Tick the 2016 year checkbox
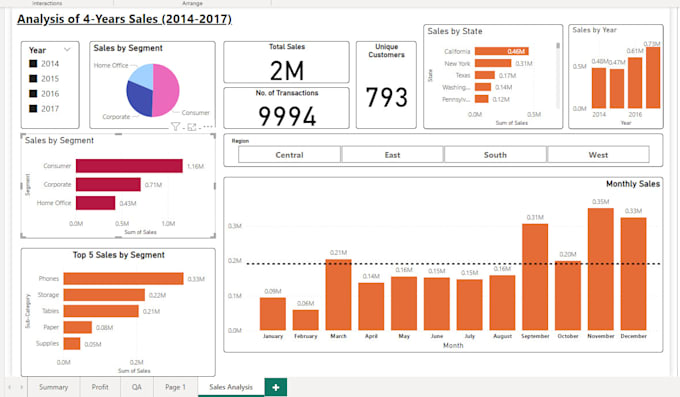The width and height of the screenshot is (680, 397). click(x=33, y=94)
